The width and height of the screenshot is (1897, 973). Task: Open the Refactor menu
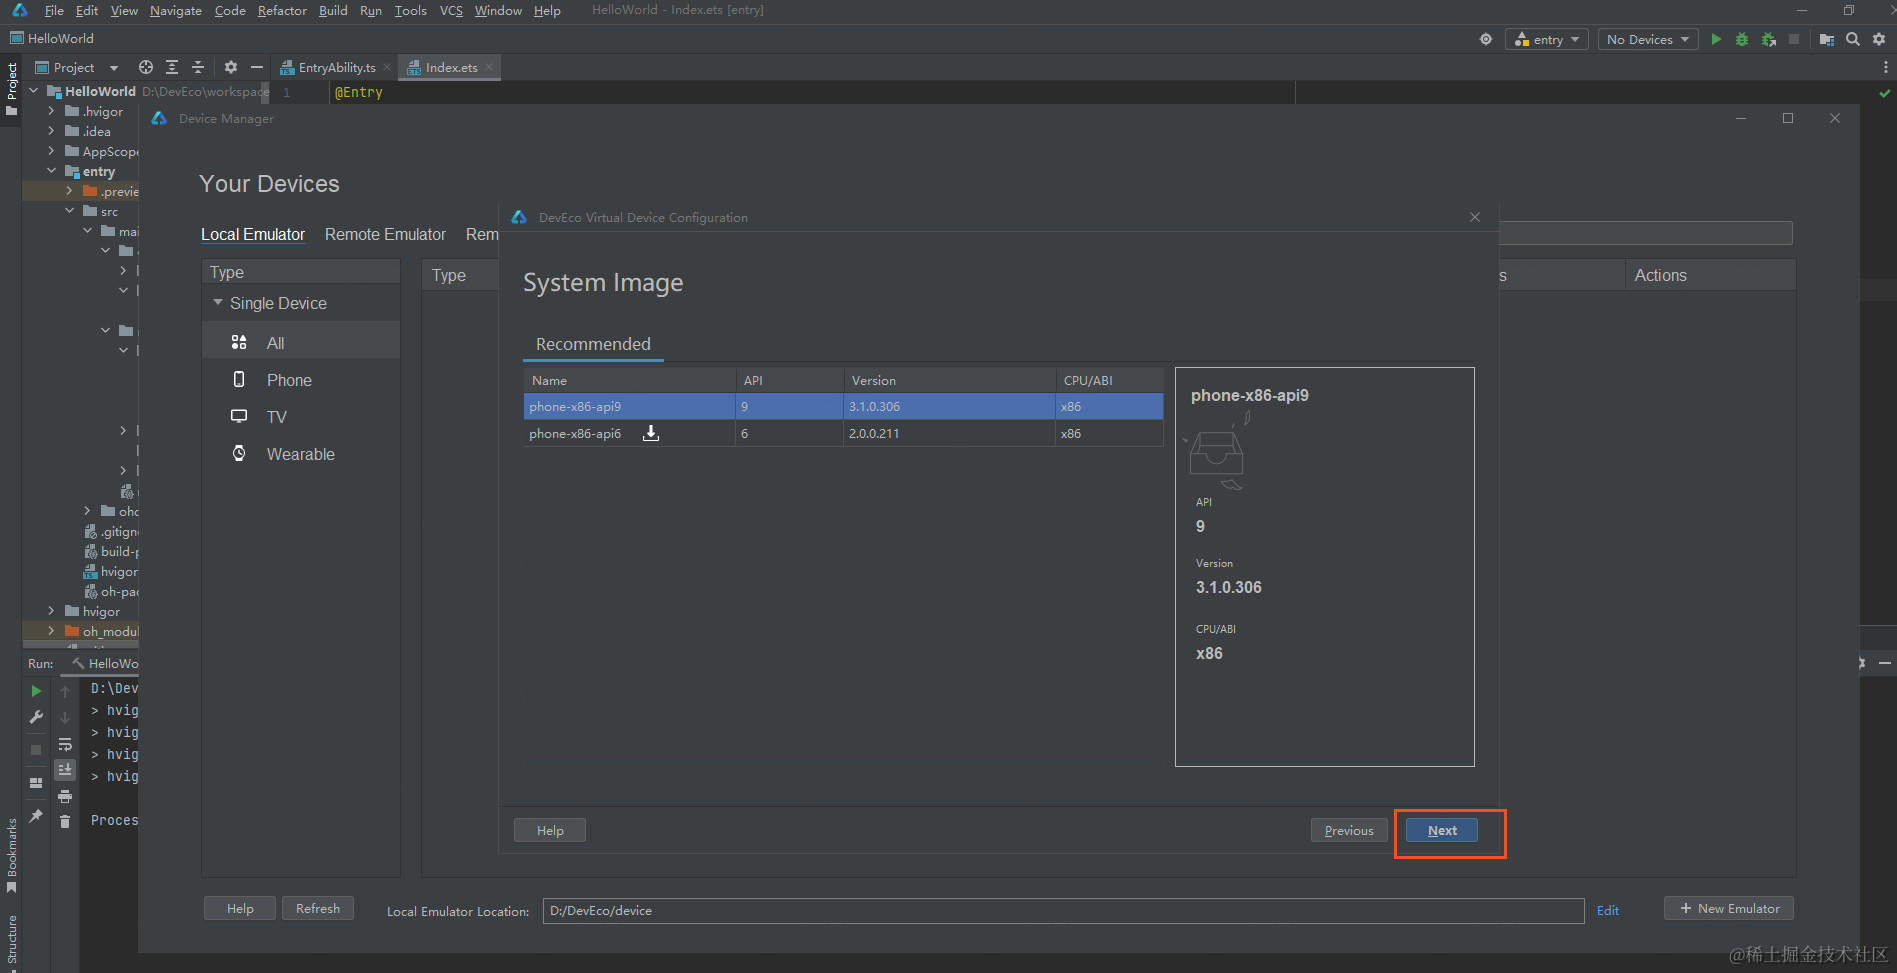coord(282,10)
